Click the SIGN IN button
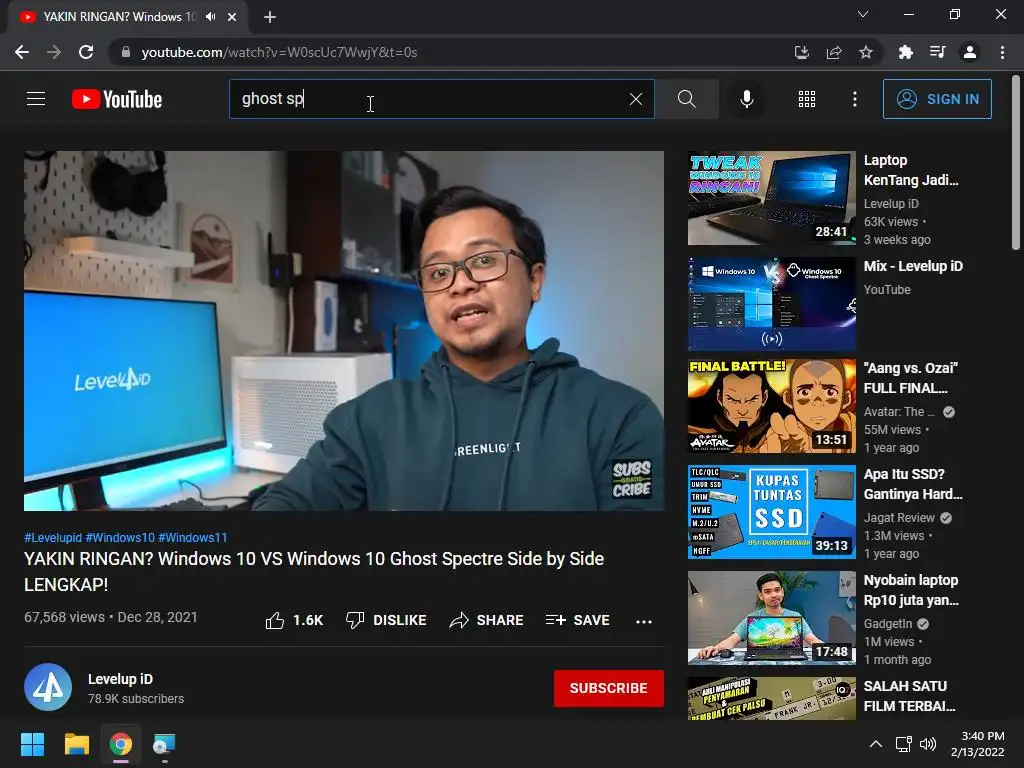The width and height of the screenshot is (1024, 768). 937,99
